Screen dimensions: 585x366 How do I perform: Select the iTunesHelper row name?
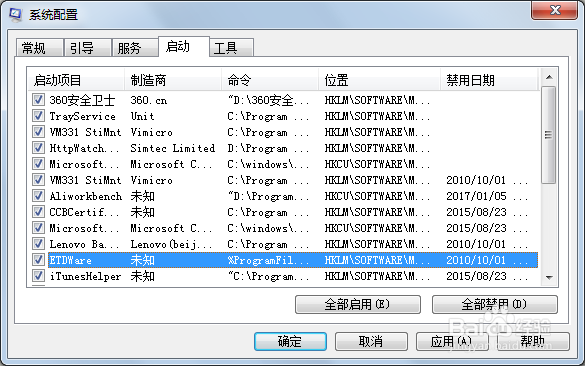click(x=85, y=276)
